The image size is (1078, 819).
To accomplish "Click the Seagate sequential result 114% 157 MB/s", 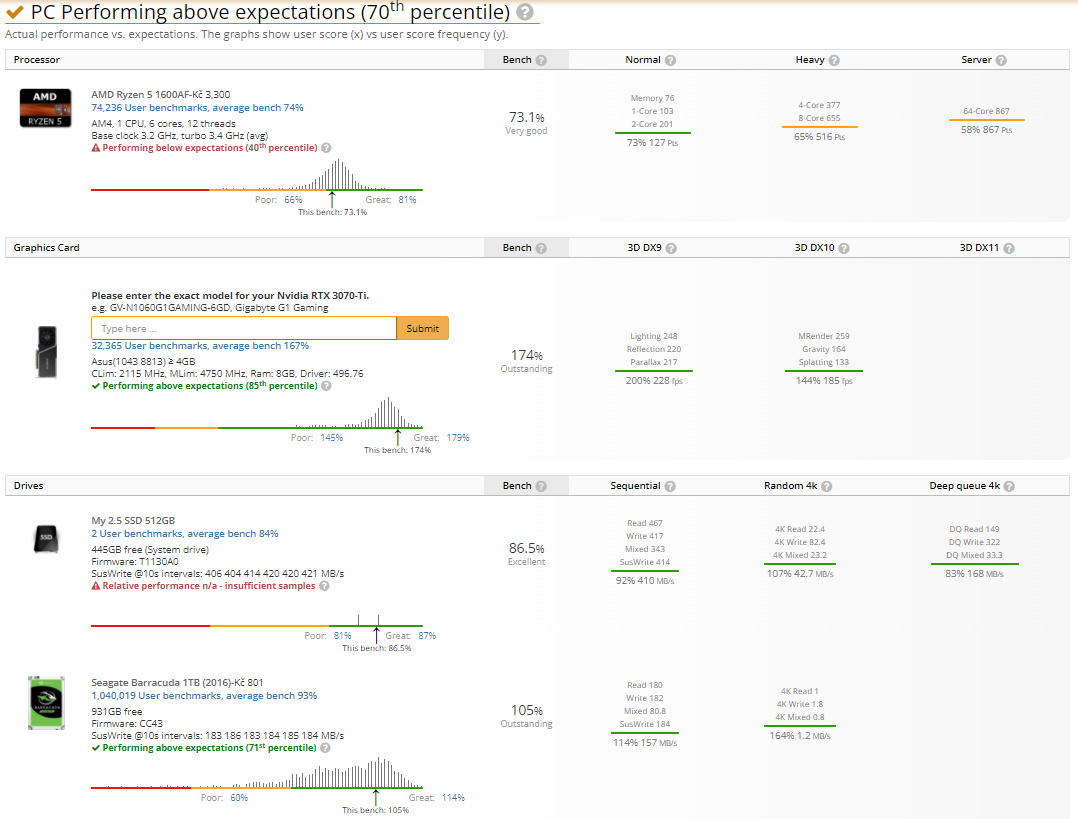I will 645,743.
